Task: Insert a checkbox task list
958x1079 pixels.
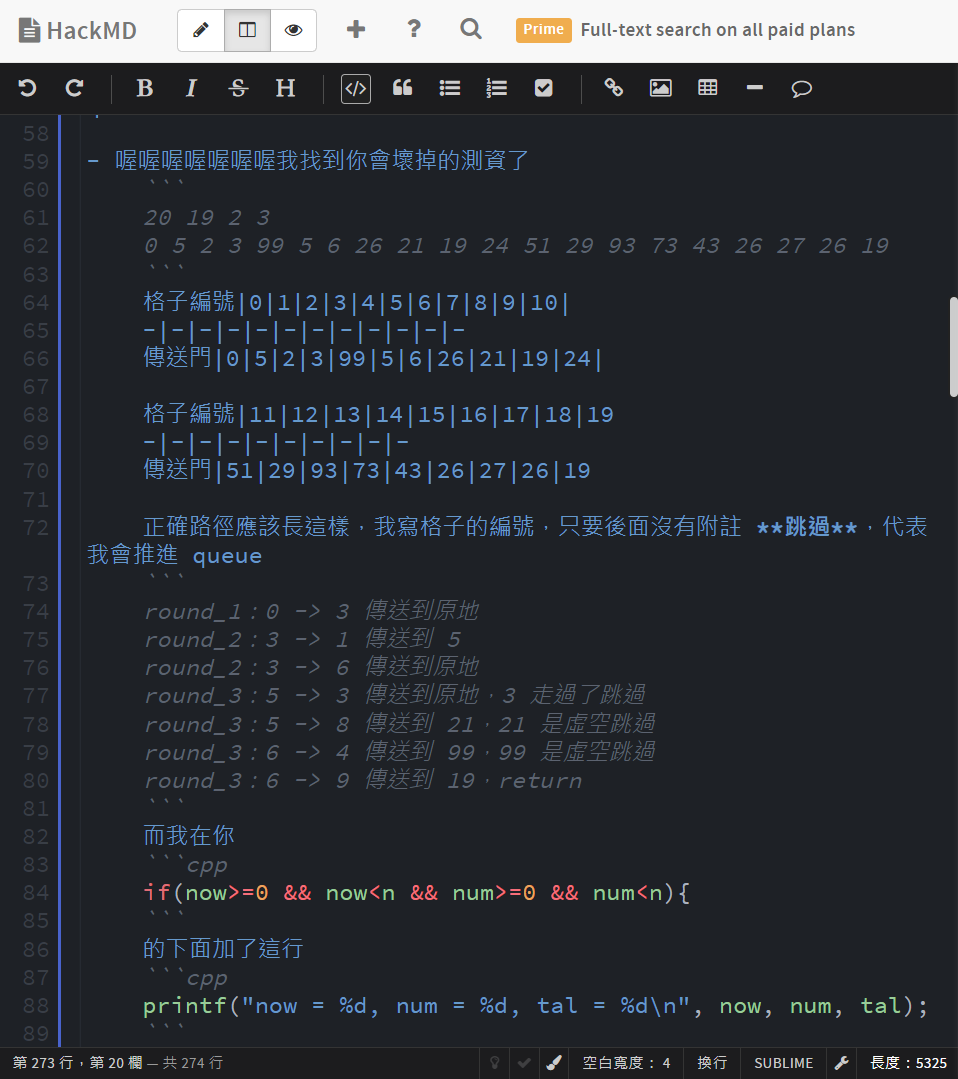Action: pos(544,88)
